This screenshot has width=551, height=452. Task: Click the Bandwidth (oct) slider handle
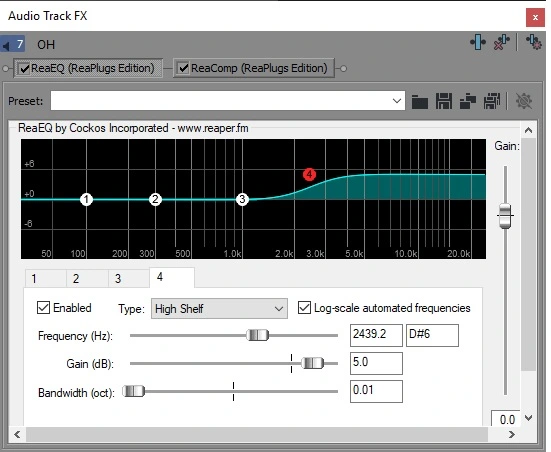134,391
